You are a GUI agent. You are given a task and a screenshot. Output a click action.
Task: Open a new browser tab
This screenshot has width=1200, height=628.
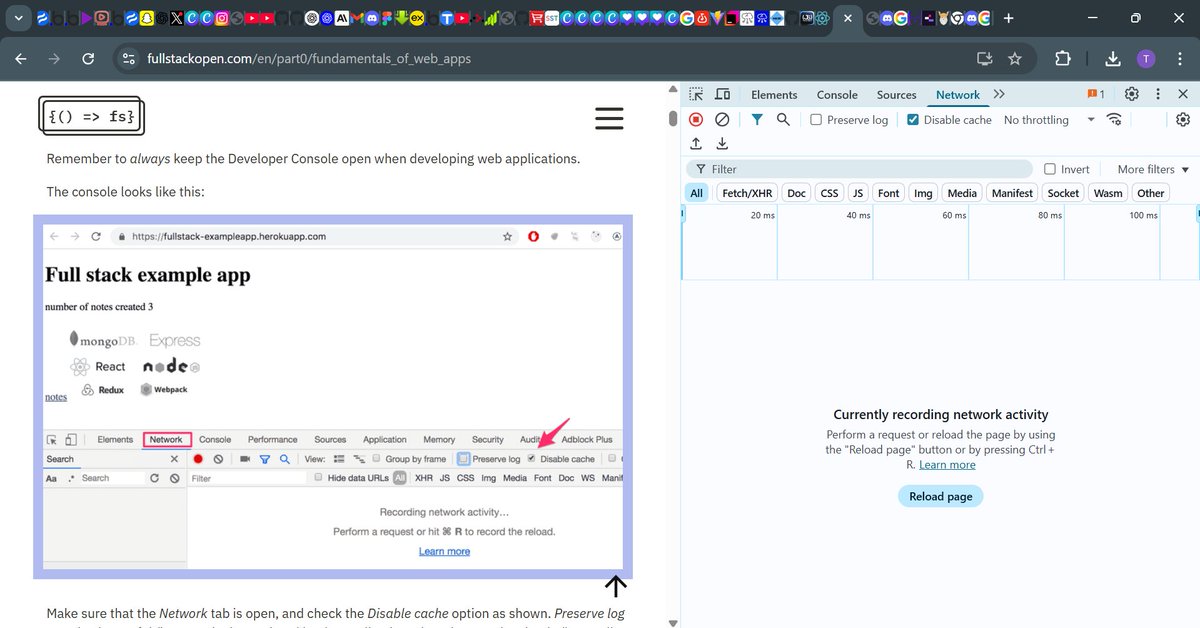1009,18
